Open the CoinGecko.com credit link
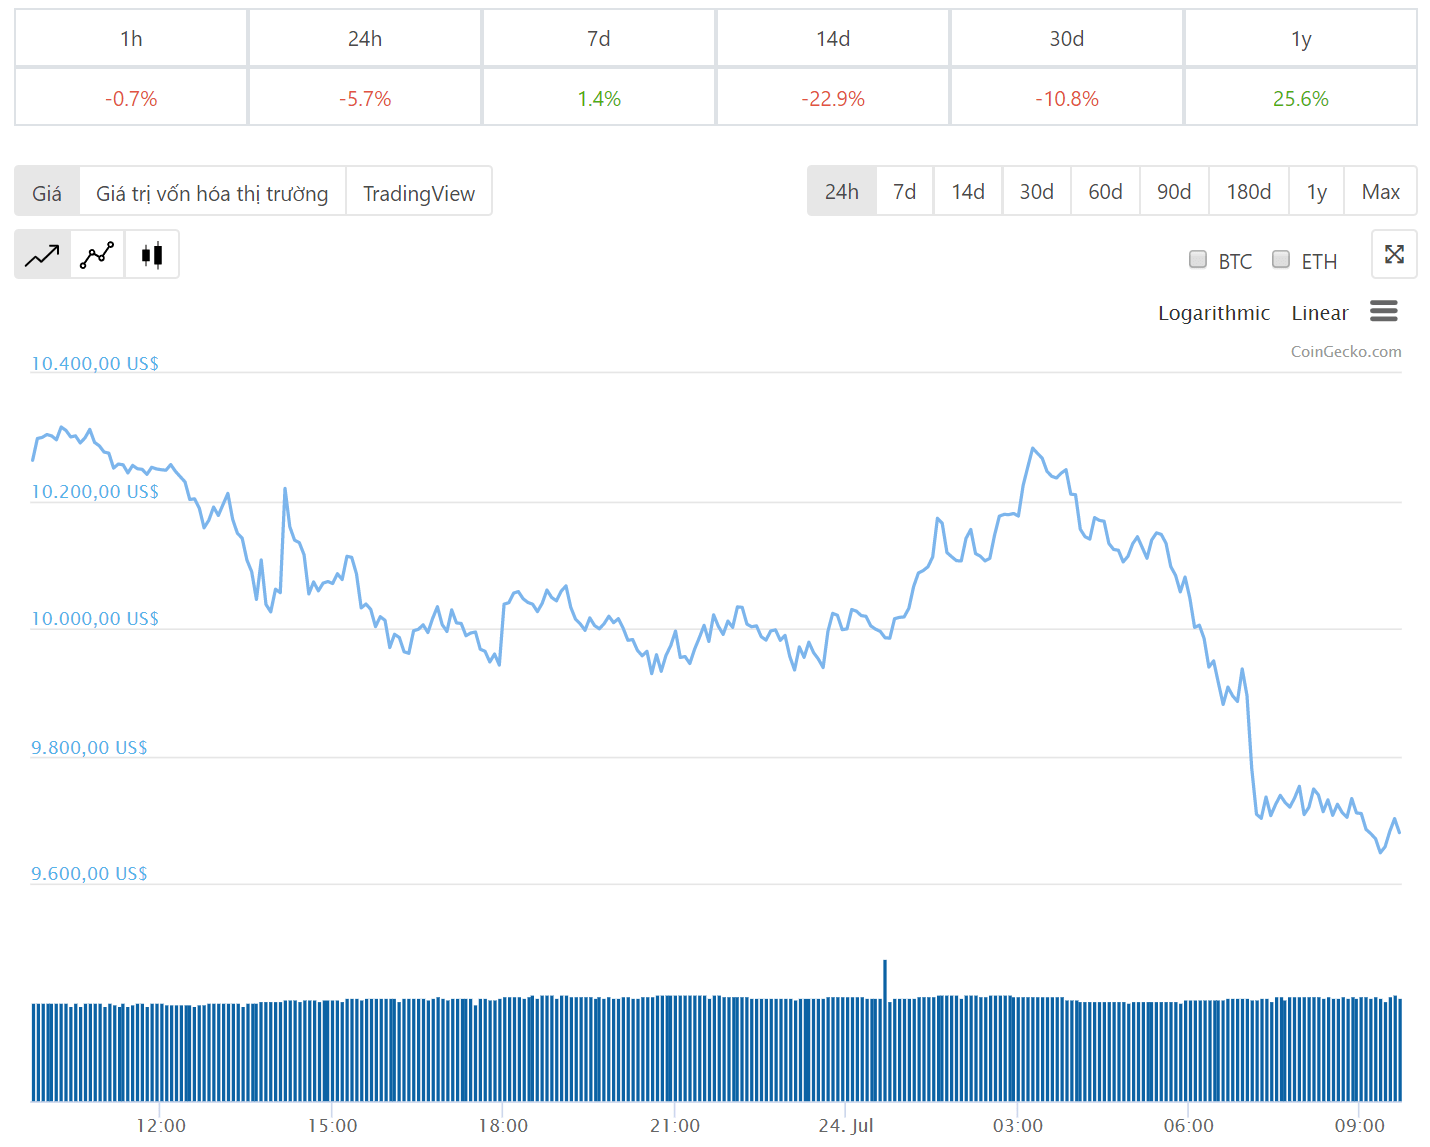Viewport: 1430px width, 1147px height. tap(1346, 351)
